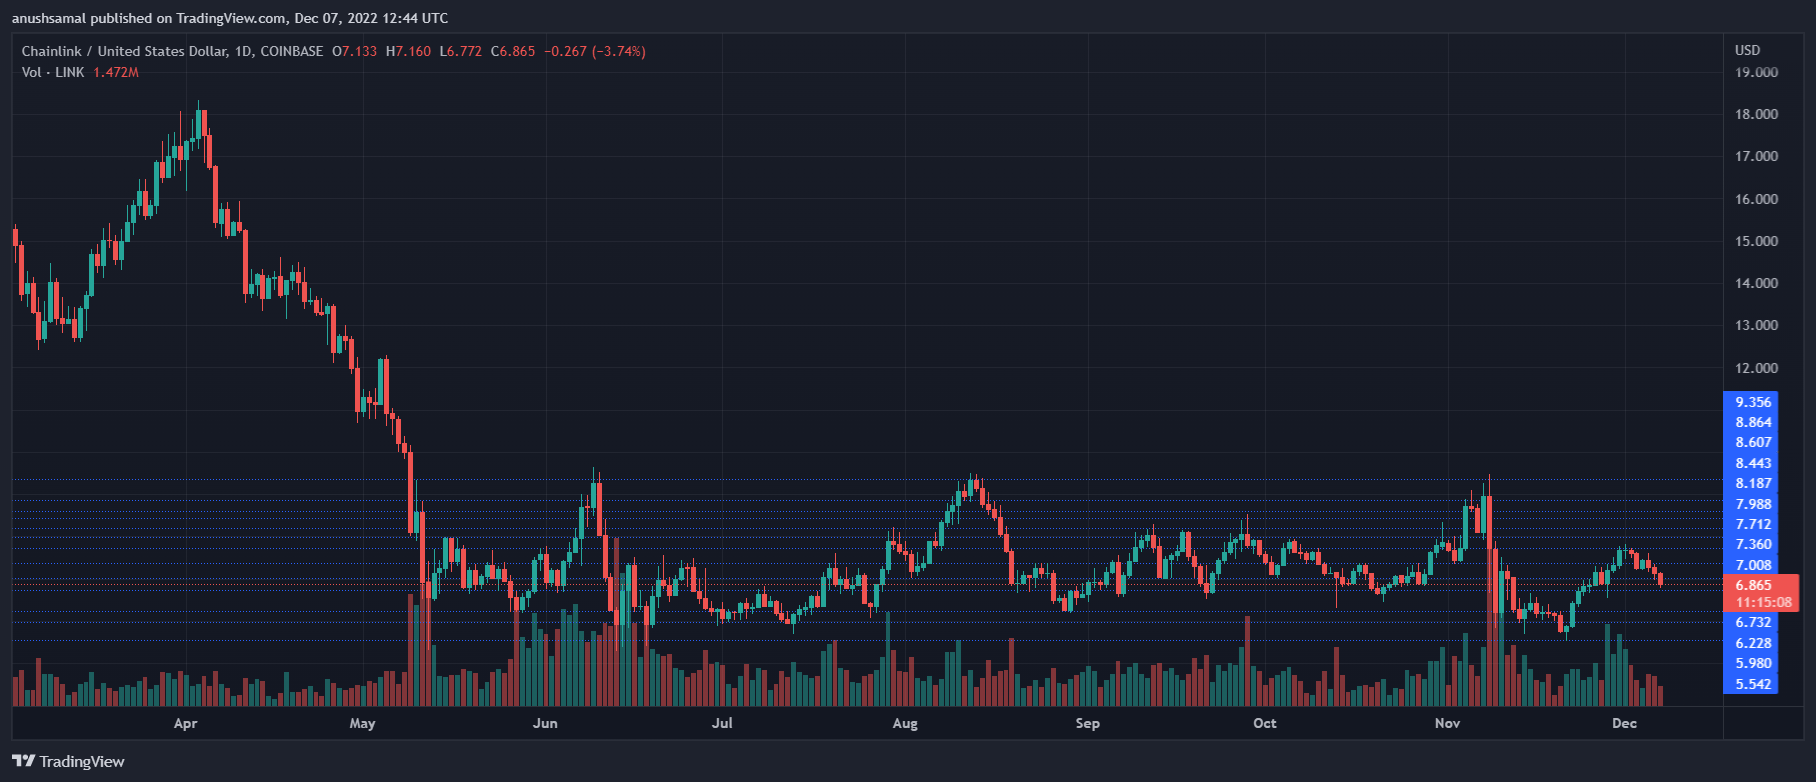
Task: Click the -0.267 (-3.74%) change value
Action: tap(595, 51)
